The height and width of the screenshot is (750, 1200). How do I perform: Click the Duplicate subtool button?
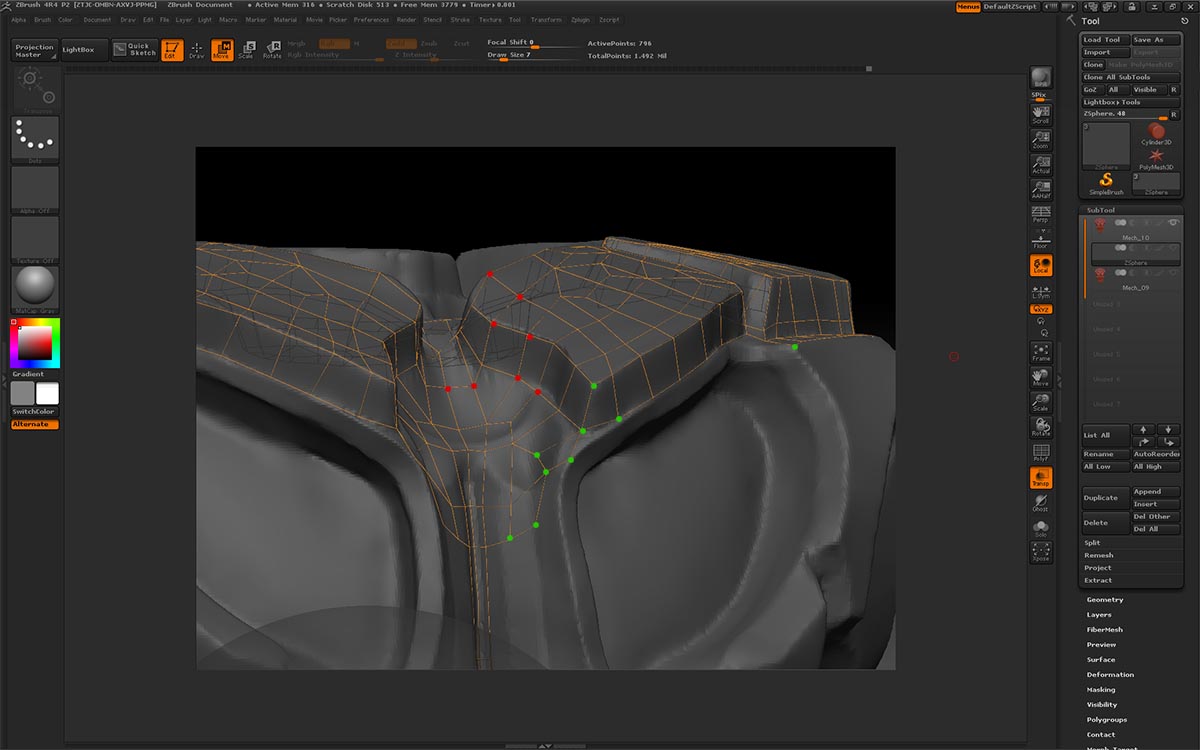coord(1106,497)
